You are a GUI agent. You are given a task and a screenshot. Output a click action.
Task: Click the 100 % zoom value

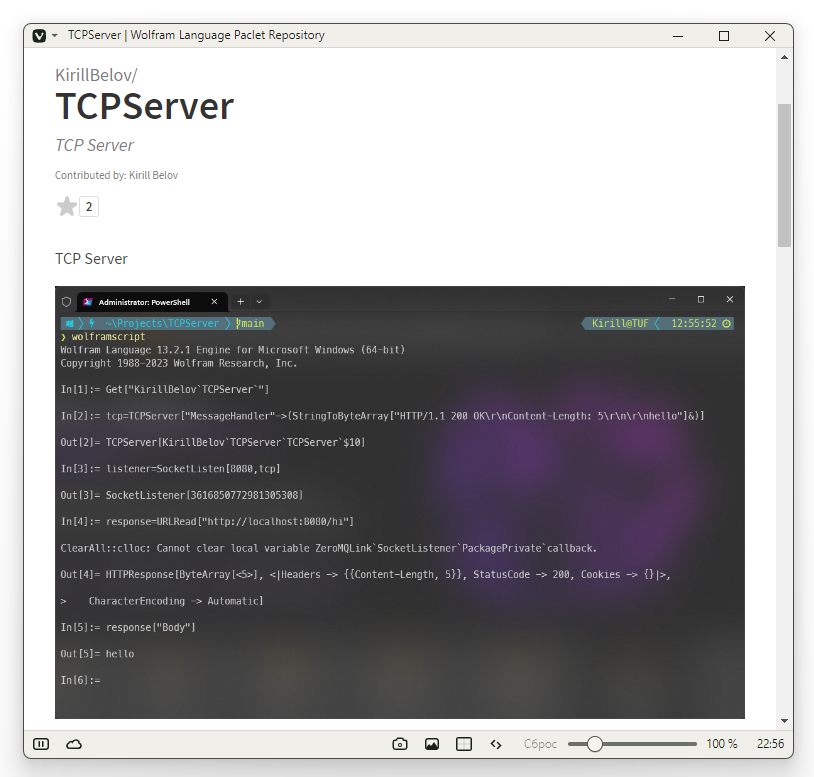point(722,744)
